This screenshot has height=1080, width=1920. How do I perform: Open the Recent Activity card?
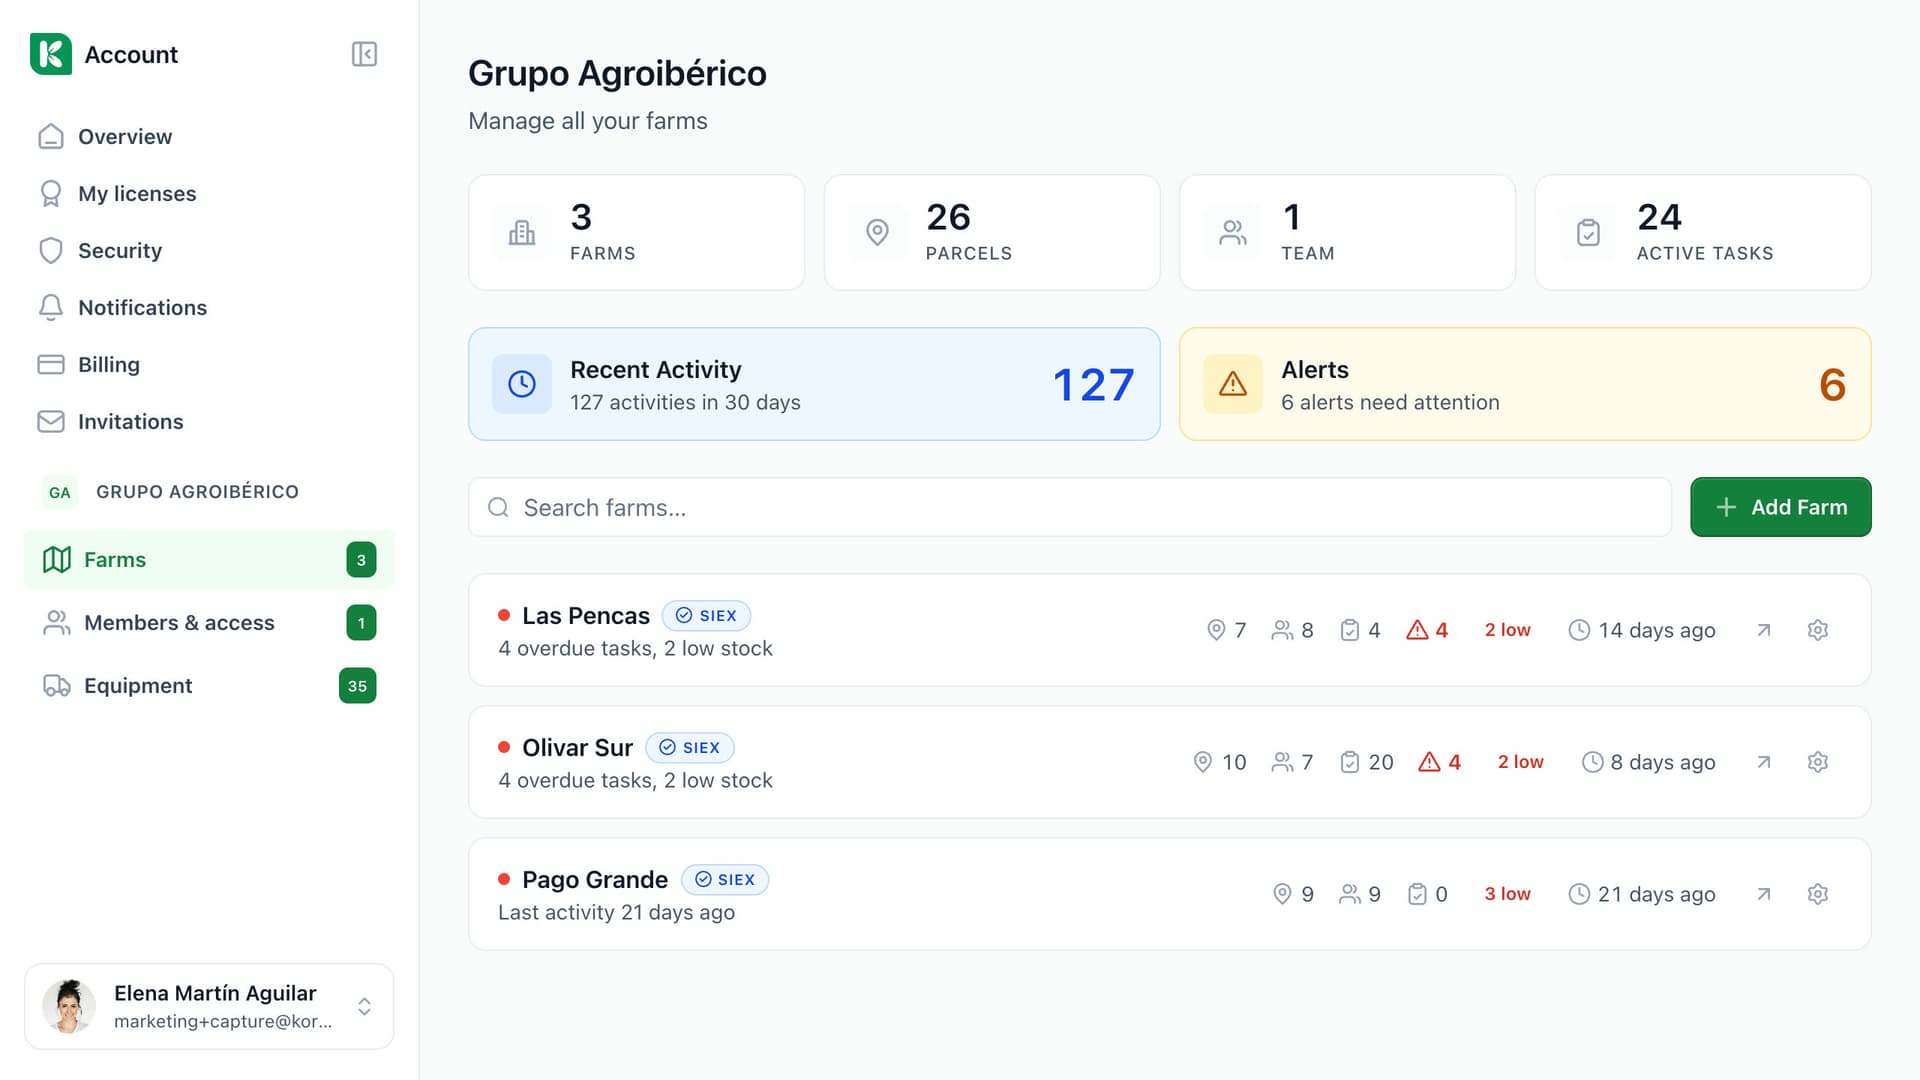click(814, 384)
